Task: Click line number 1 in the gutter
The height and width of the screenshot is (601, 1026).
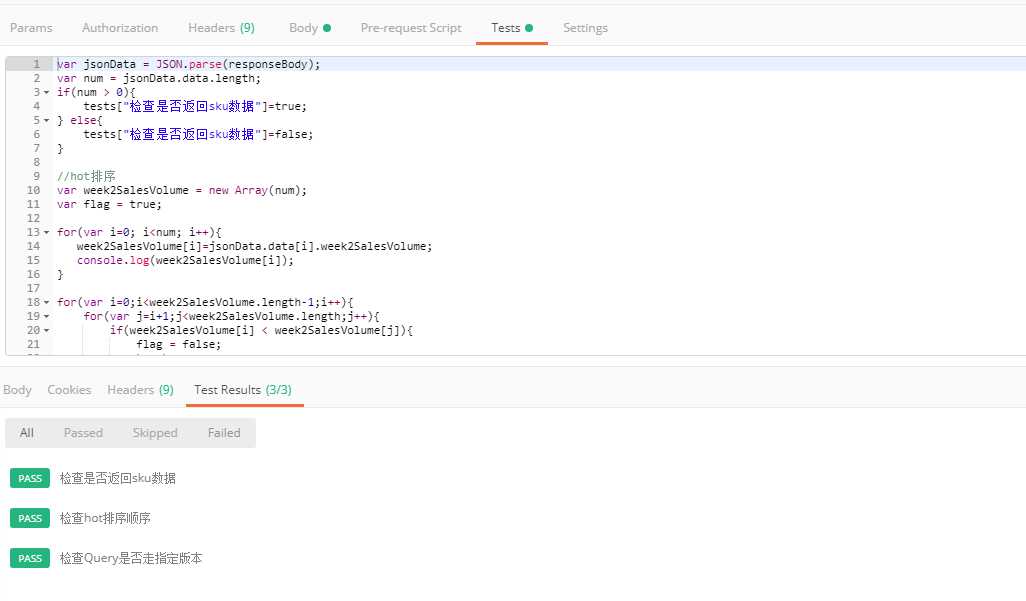Action: tap(37, 64)
